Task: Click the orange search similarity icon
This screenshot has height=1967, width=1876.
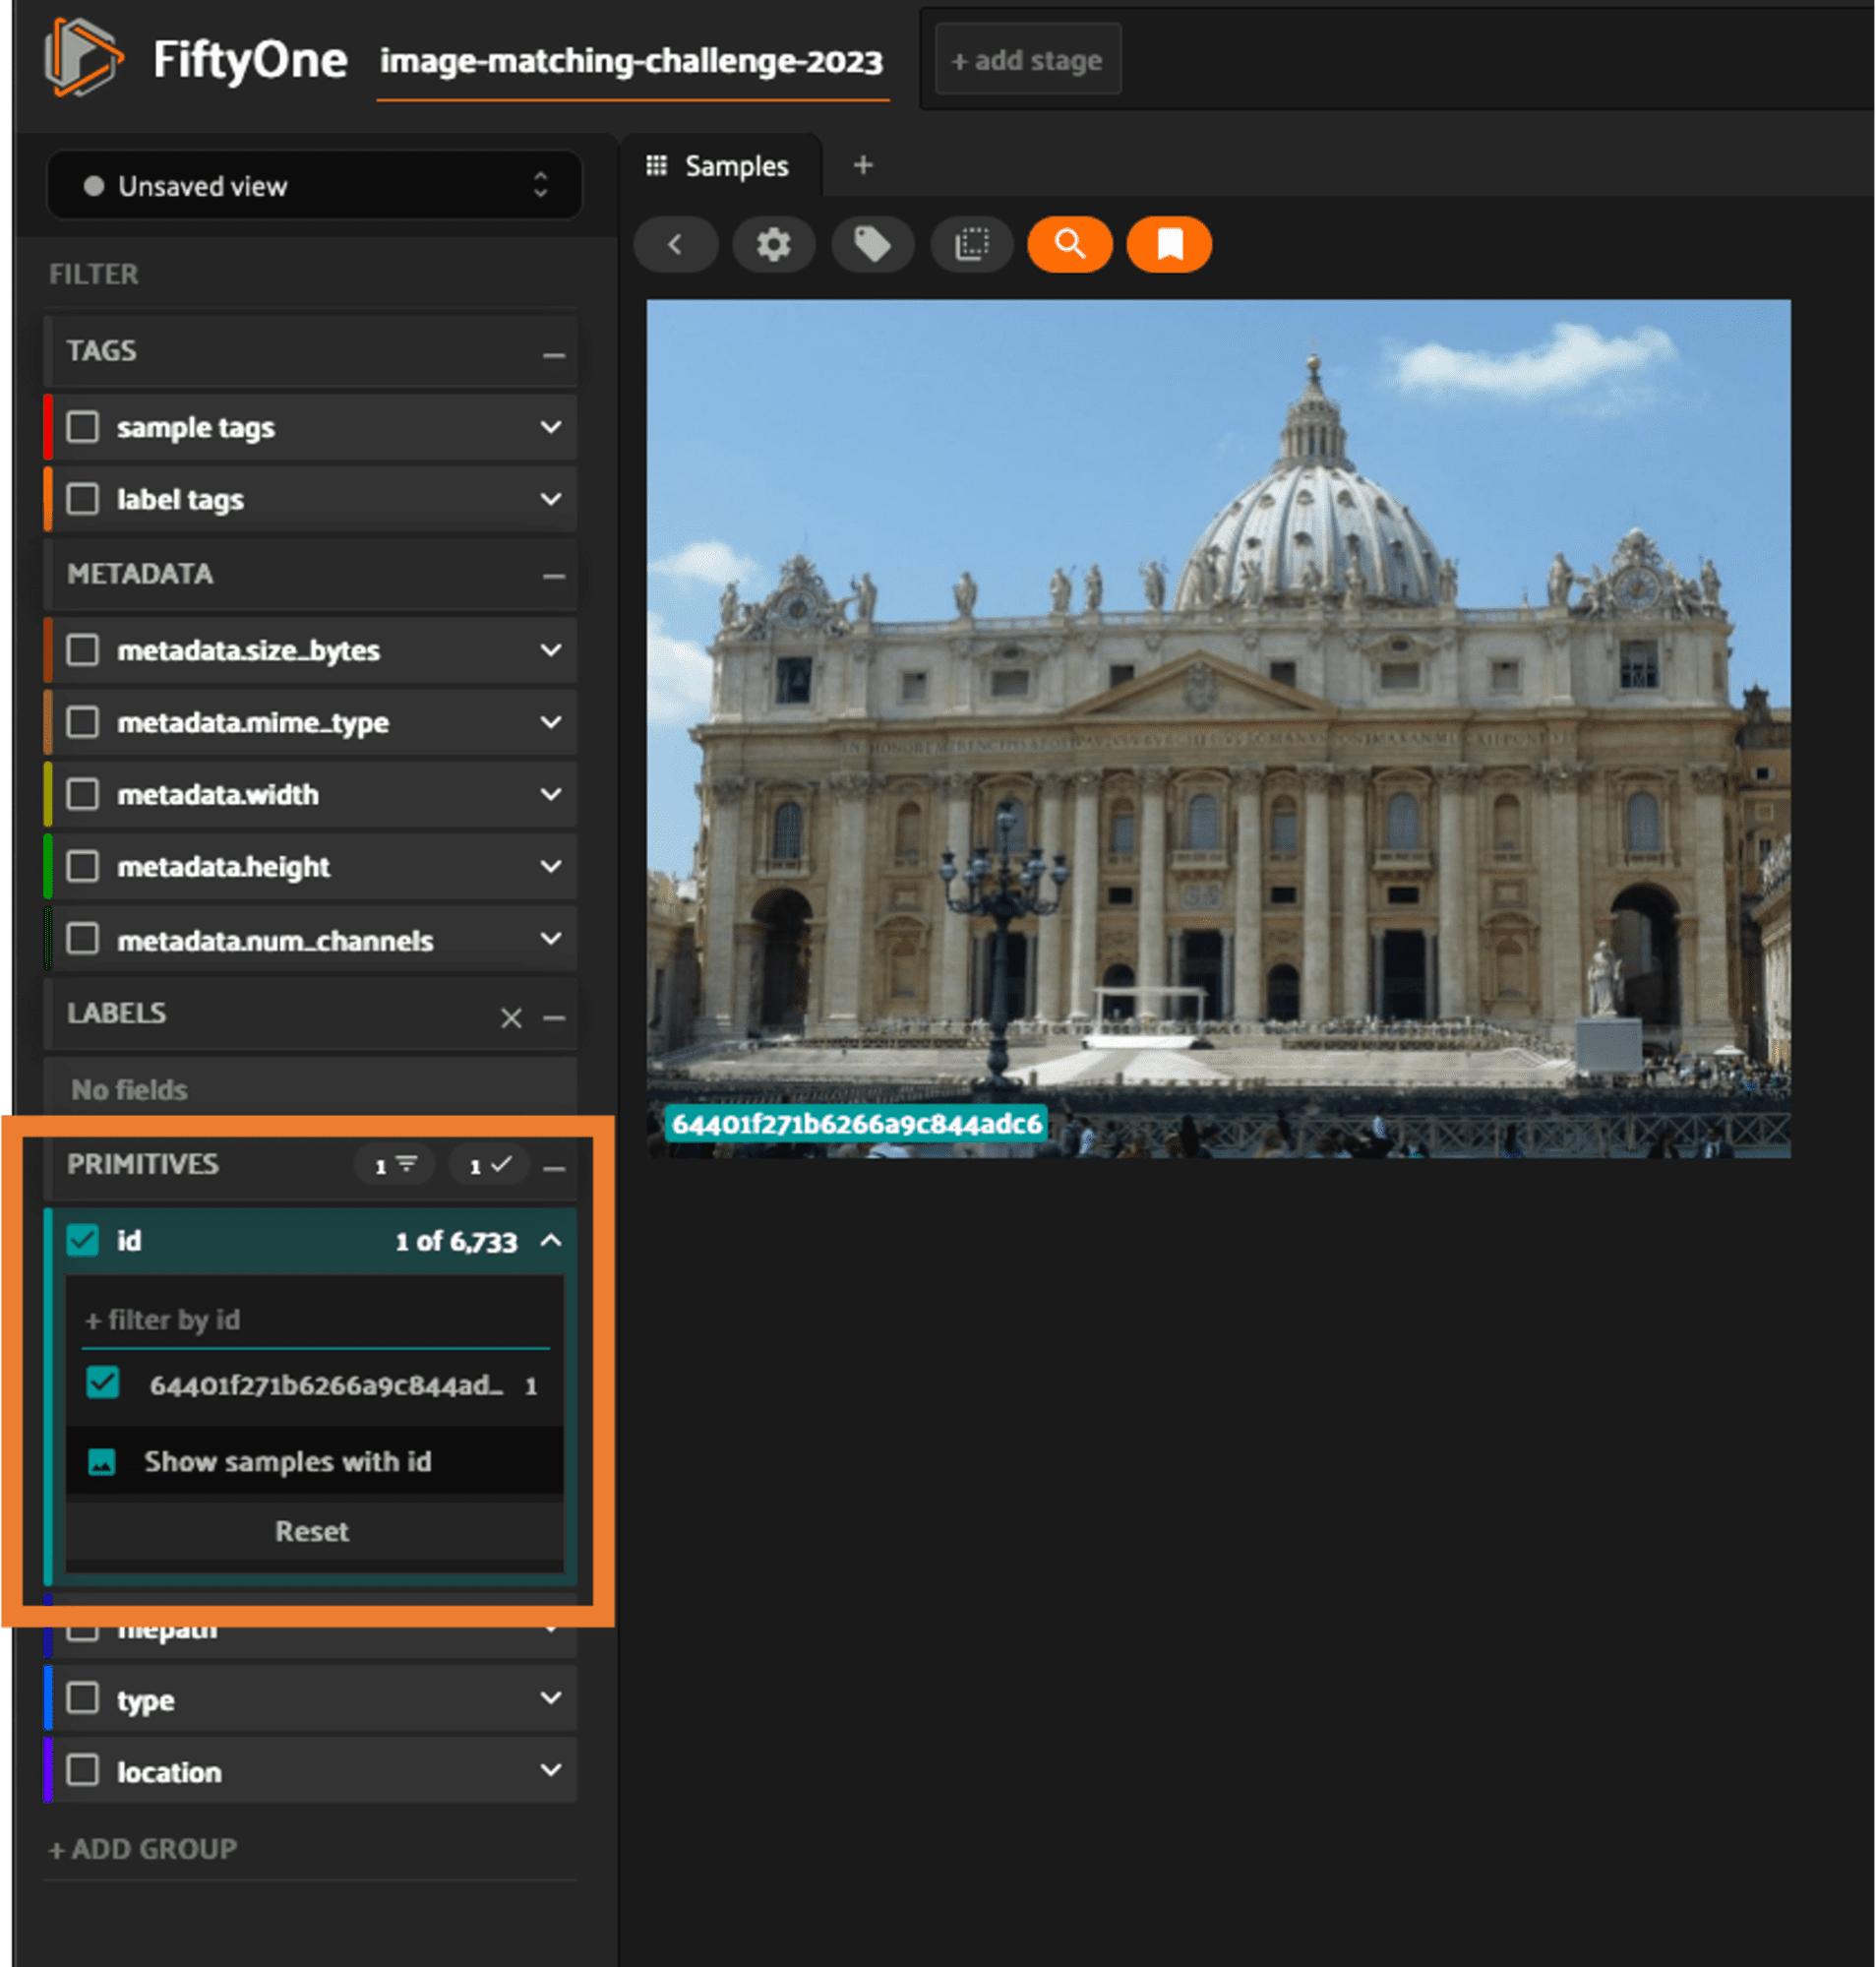Action: click(1070, 244)
